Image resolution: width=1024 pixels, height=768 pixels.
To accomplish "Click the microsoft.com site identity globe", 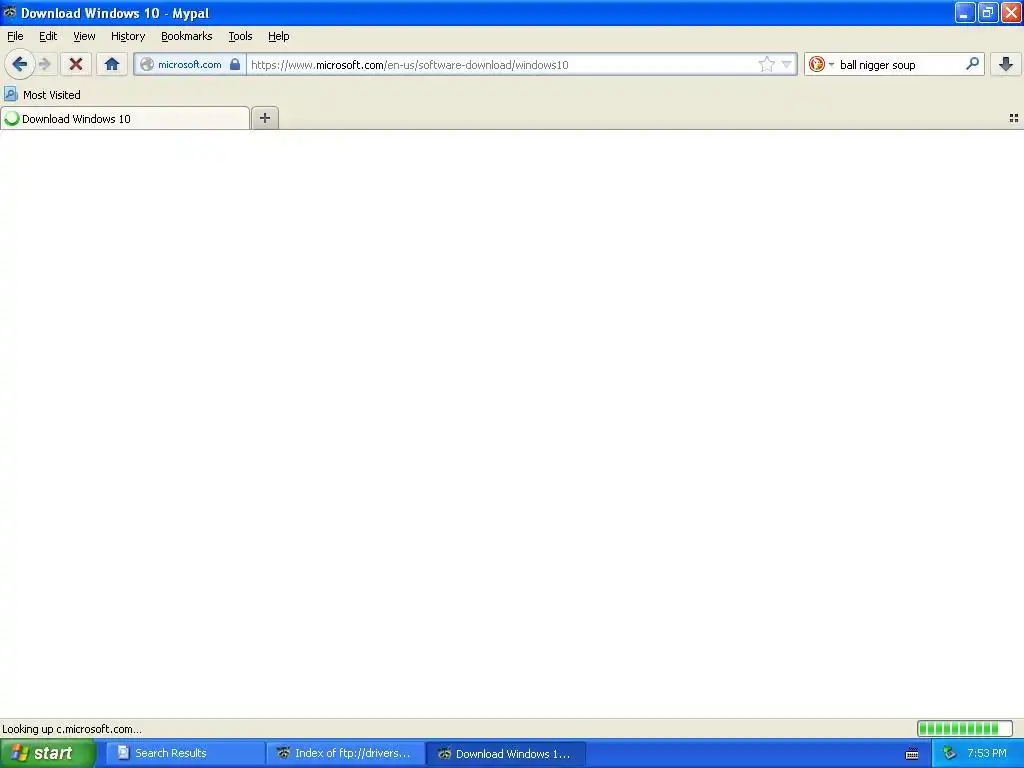I will (x=147, y=64).
